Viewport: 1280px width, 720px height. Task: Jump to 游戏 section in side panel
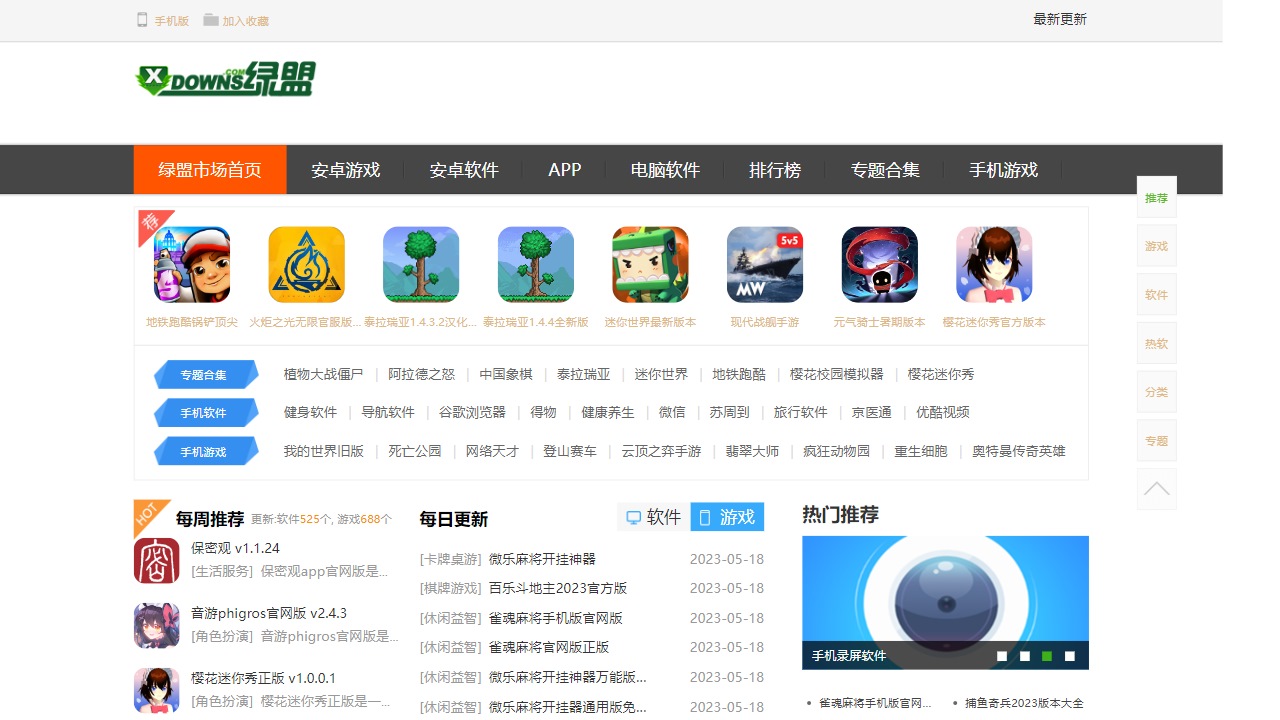(x=1157, y=246)
